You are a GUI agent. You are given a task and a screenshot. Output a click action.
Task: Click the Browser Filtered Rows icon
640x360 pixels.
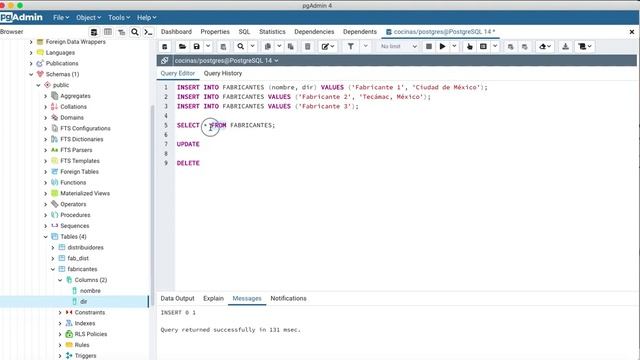[x=122, y=32]
